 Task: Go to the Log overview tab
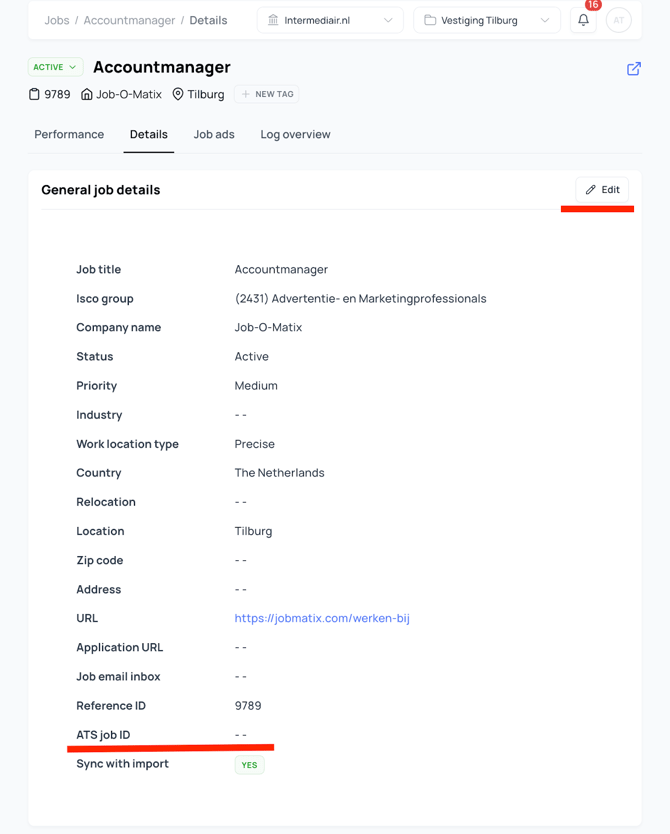[295, 134]
